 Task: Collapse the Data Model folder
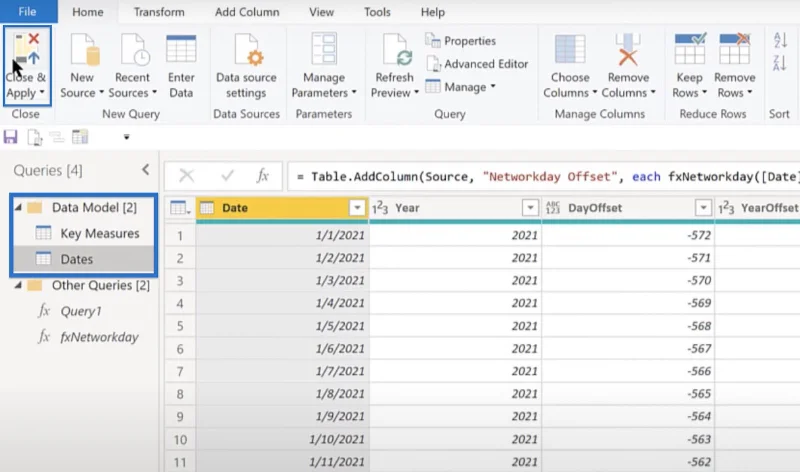click(18, 208)
